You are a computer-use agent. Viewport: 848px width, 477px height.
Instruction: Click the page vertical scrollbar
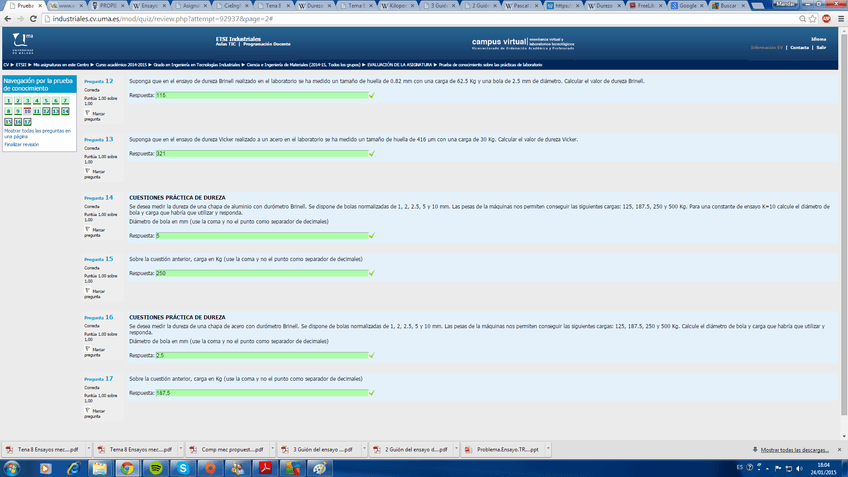point(844,224)
